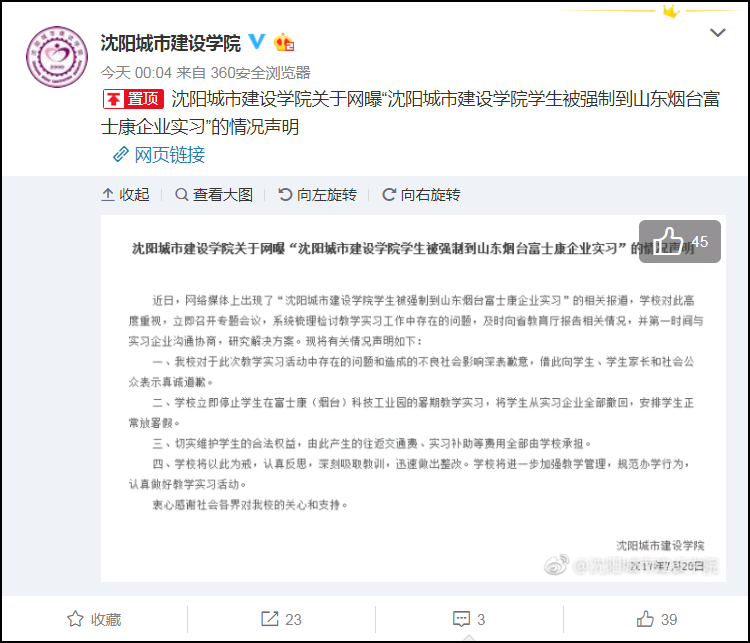Click the repost share icon with 23
Viewport: 750px width, 643px height.
281,619
